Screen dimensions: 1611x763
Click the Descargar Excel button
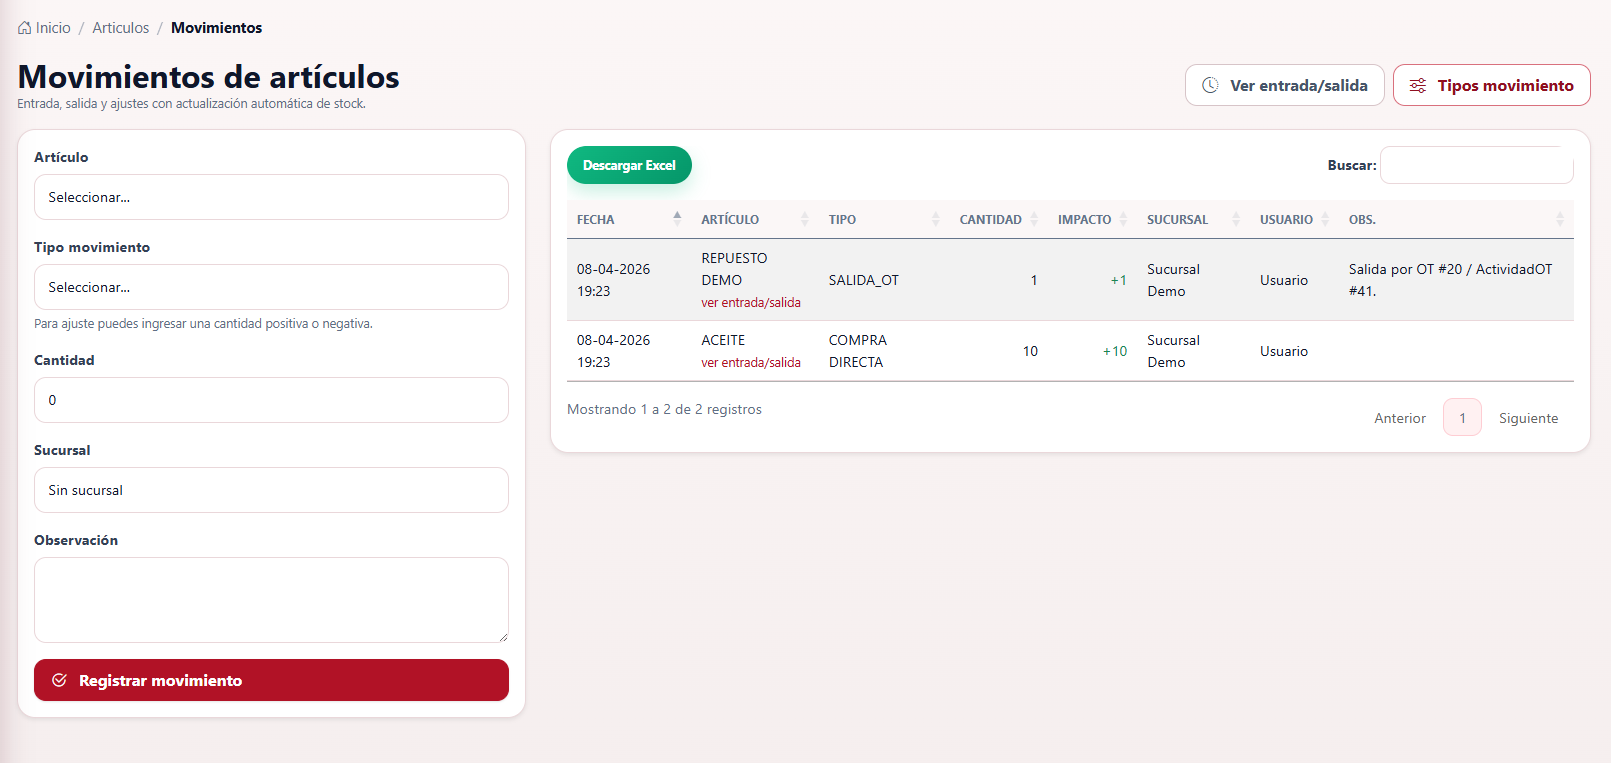point(629,165)
